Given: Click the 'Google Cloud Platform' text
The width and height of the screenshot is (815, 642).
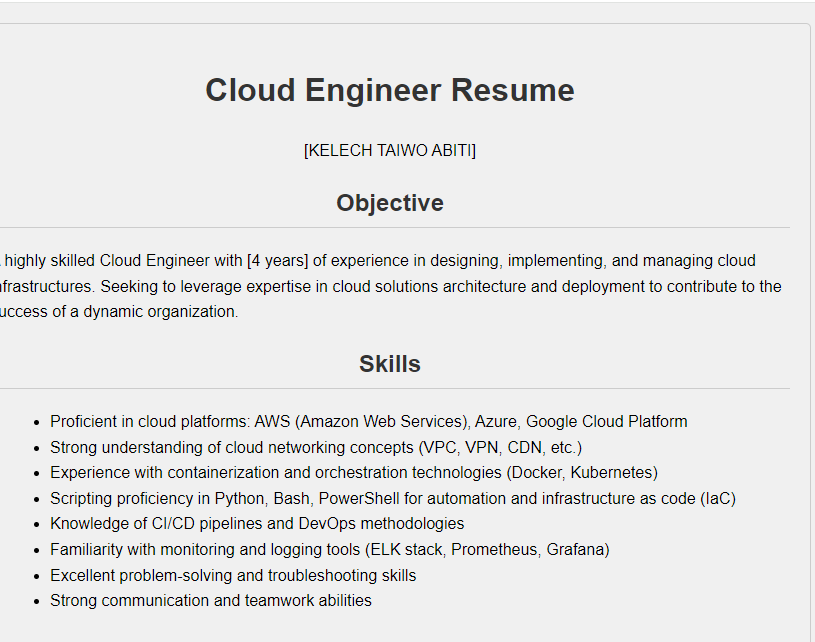Looking at the screenshot, I should (x=606, y=422).
